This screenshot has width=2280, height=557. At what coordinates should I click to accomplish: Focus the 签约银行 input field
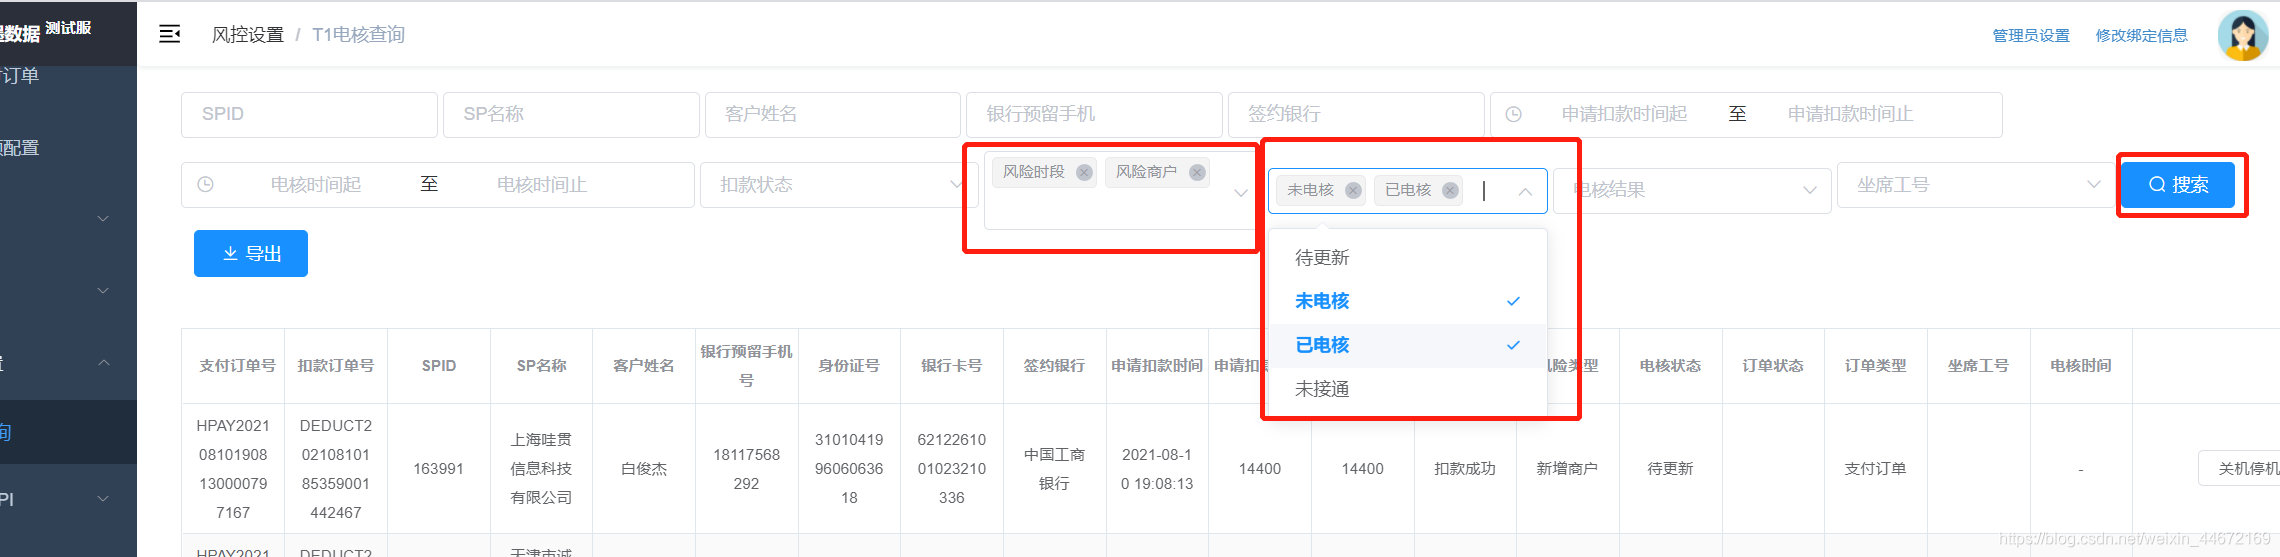[x=1356, y=115]
